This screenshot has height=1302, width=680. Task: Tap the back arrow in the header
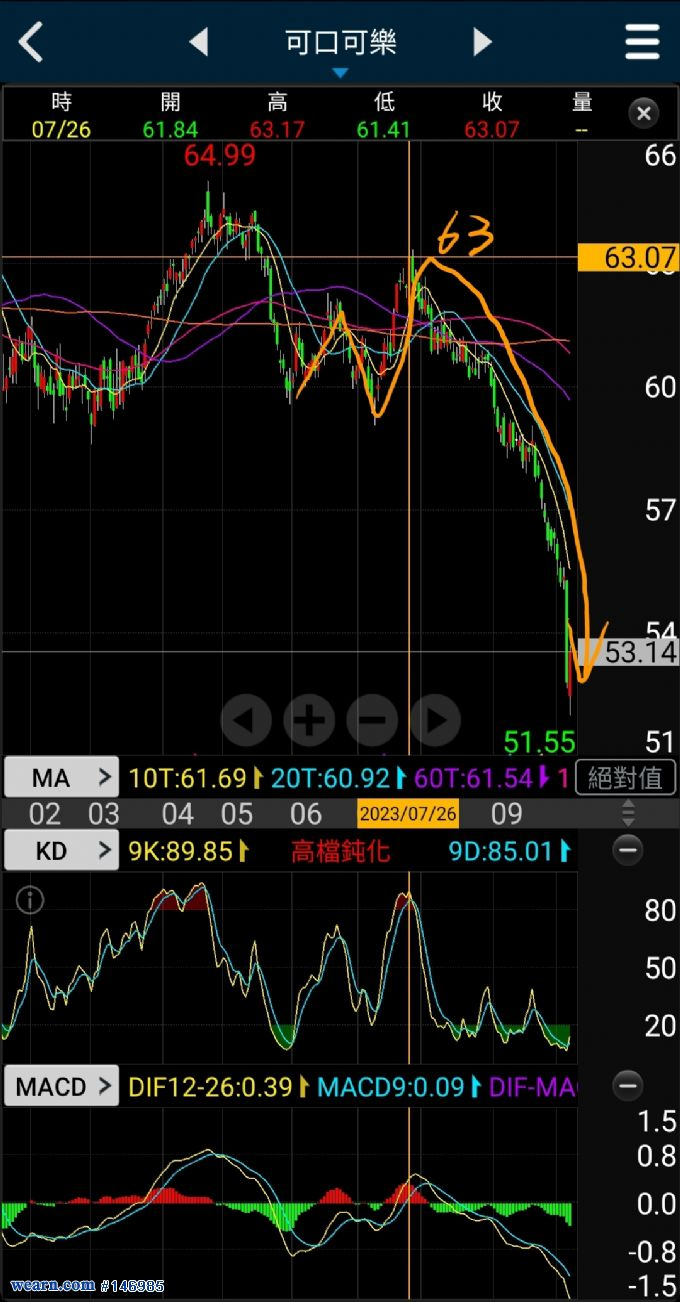31,42
